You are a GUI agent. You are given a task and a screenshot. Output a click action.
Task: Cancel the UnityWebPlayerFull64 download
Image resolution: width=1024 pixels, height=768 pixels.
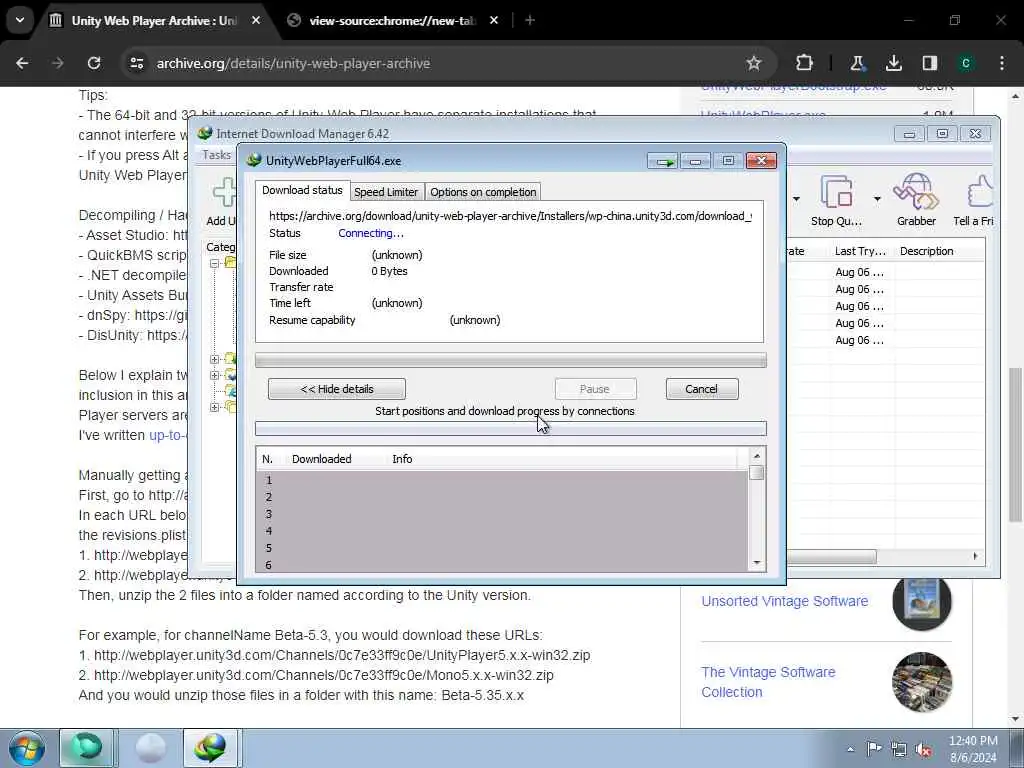(701, 389)
